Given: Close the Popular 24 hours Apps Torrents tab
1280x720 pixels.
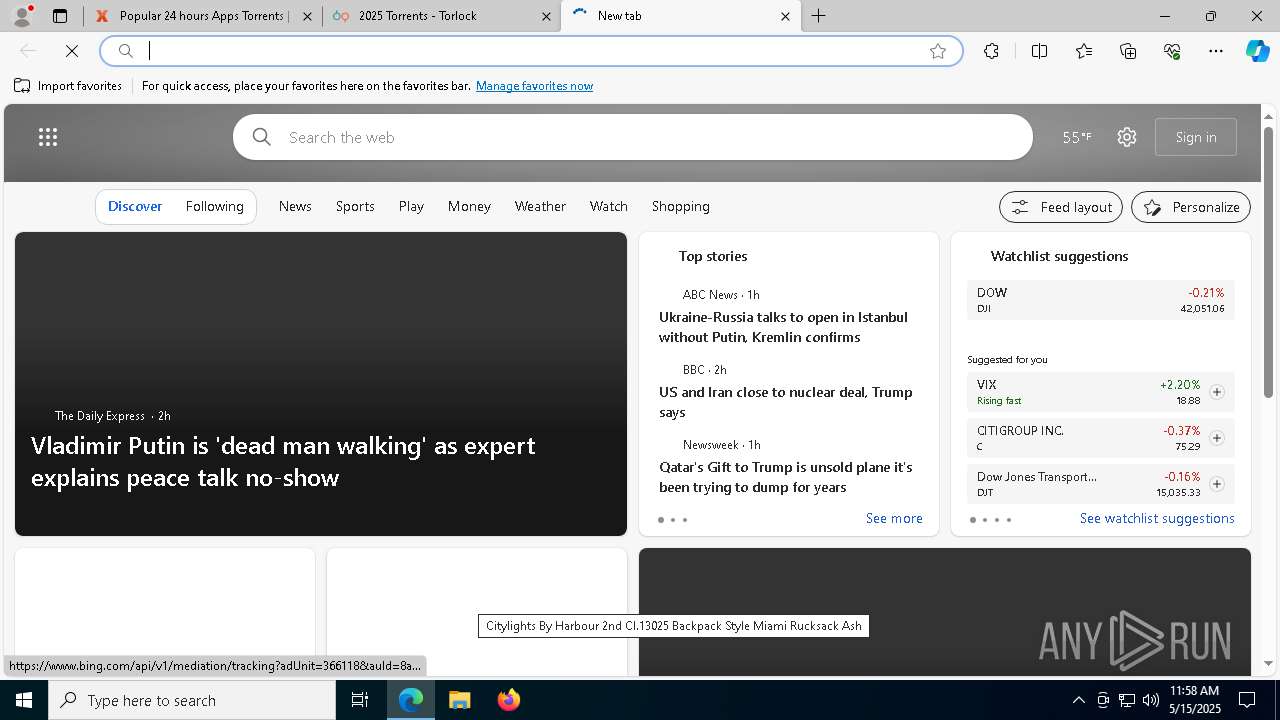Looking at the screenshot, I should click(307, 16).
